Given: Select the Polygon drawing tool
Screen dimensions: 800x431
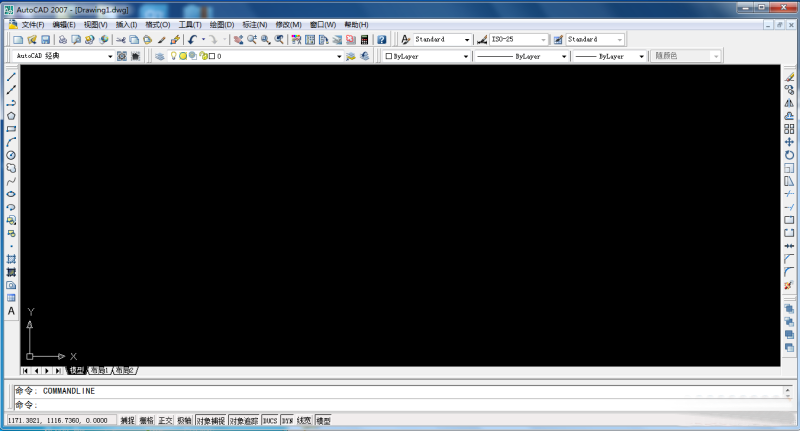Looking at the screenshot, I should pyautogui.click(x=11, y=116).
